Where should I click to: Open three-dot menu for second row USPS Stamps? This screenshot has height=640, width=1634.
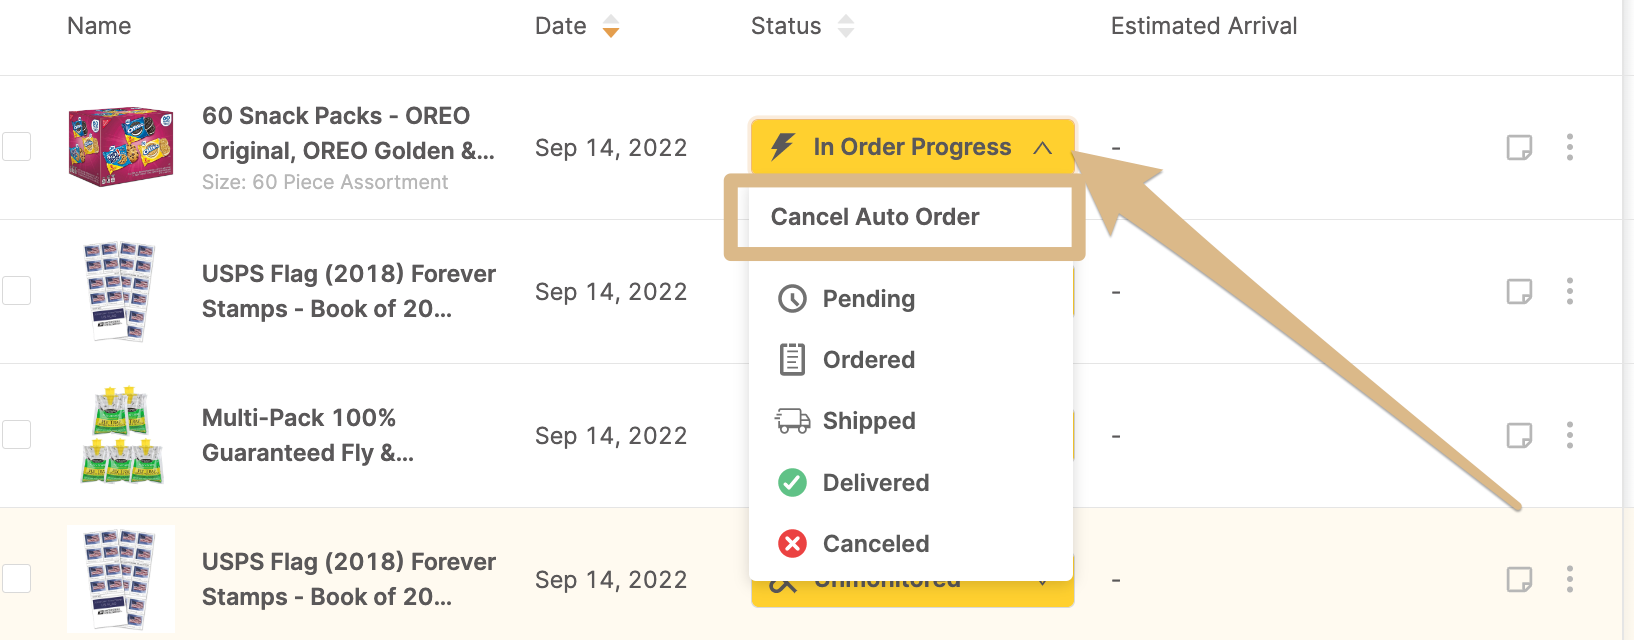point(1570,291)
